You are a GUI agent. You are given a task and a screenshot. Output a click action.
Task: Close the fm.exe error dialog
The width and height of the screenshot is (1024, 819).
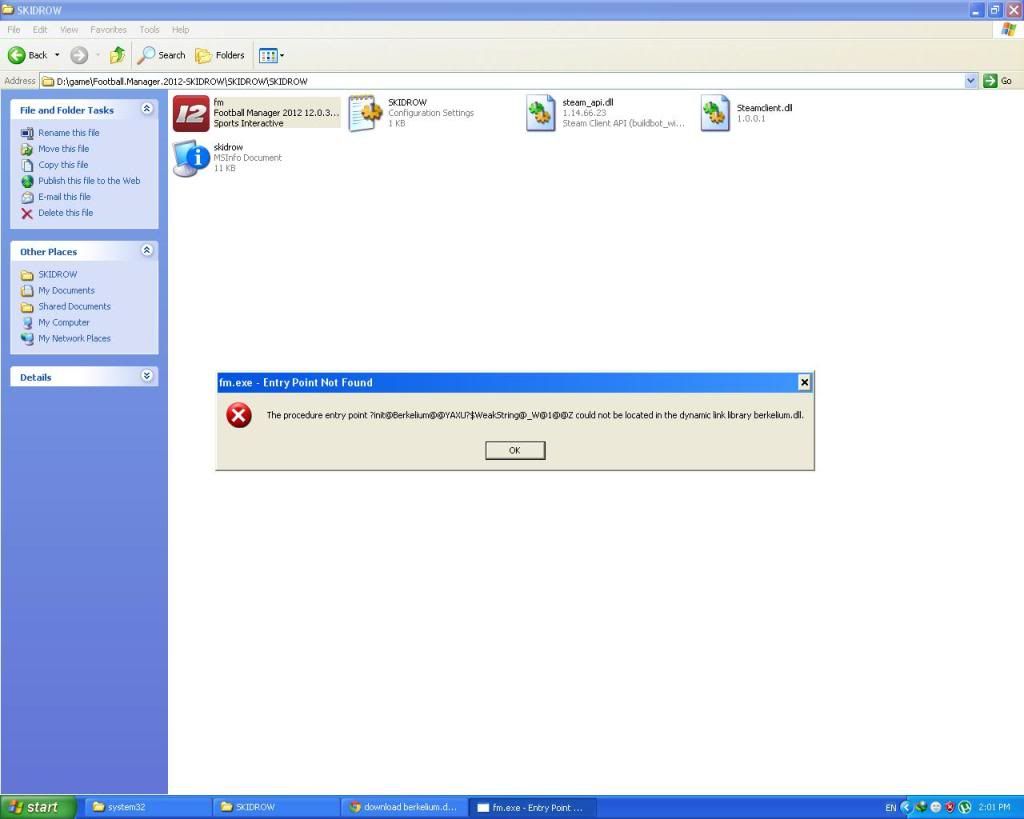point(805,383)
